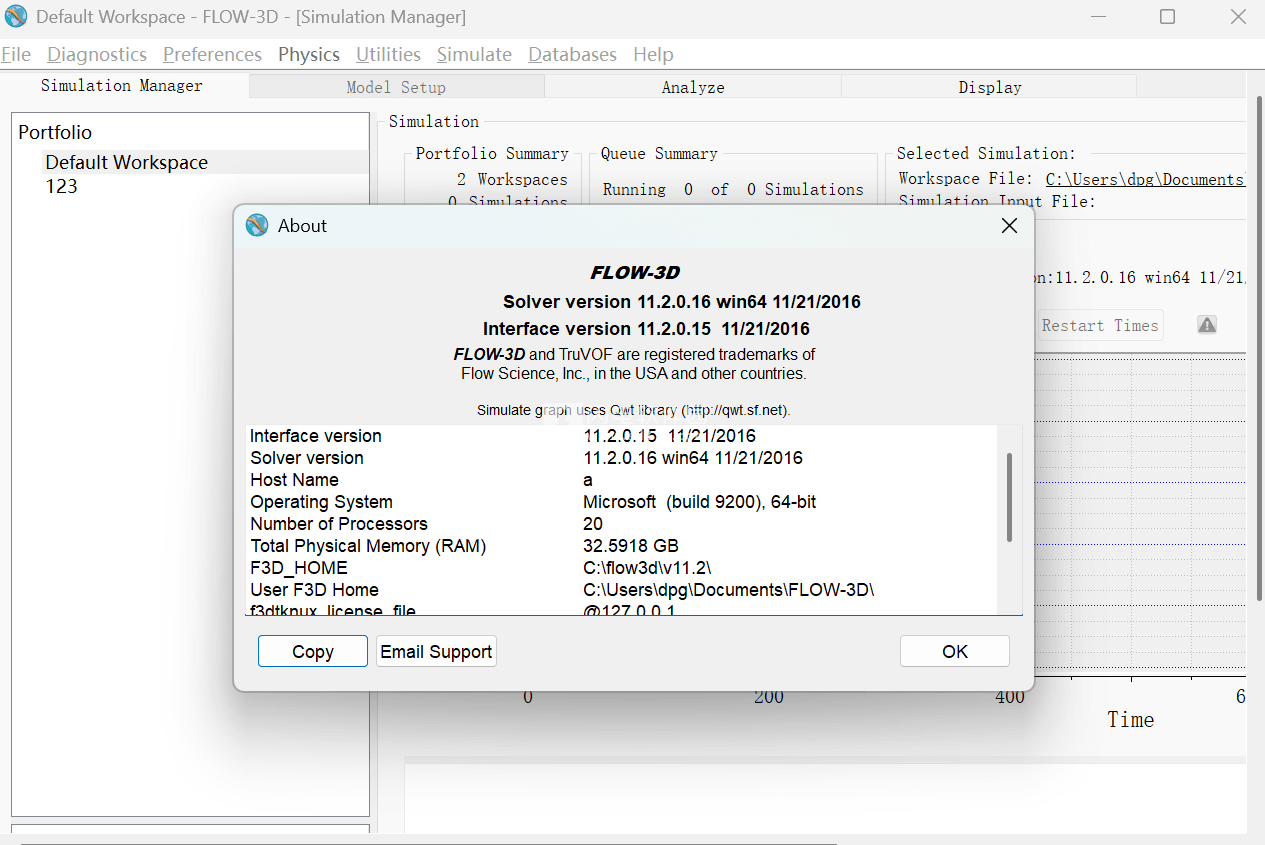Open the Workspace File path link
The image size is (1265, 845).
[1145, 179]
